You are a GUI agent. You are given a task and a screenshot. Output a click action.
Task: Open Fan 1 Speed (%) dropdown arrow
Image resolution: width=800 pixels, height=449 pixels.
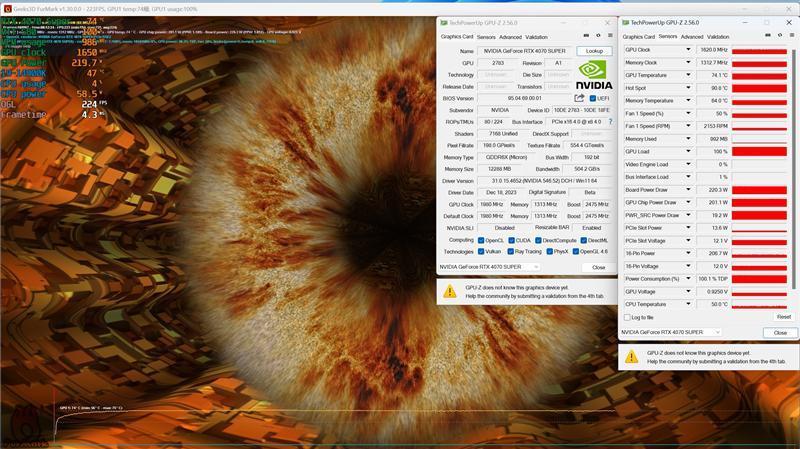688,113
